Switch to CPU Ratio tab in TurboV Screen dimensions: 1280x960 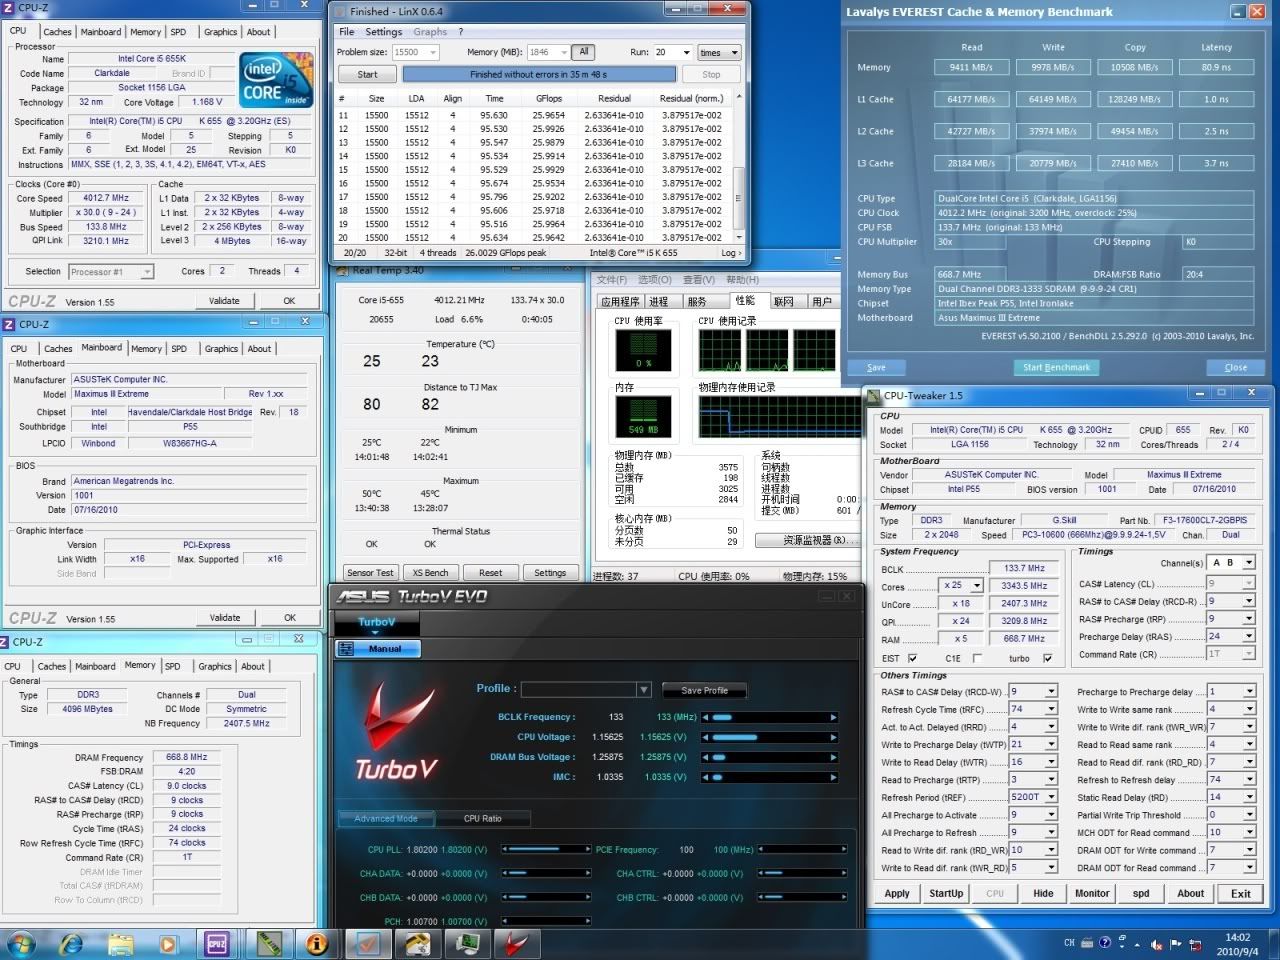482,818
